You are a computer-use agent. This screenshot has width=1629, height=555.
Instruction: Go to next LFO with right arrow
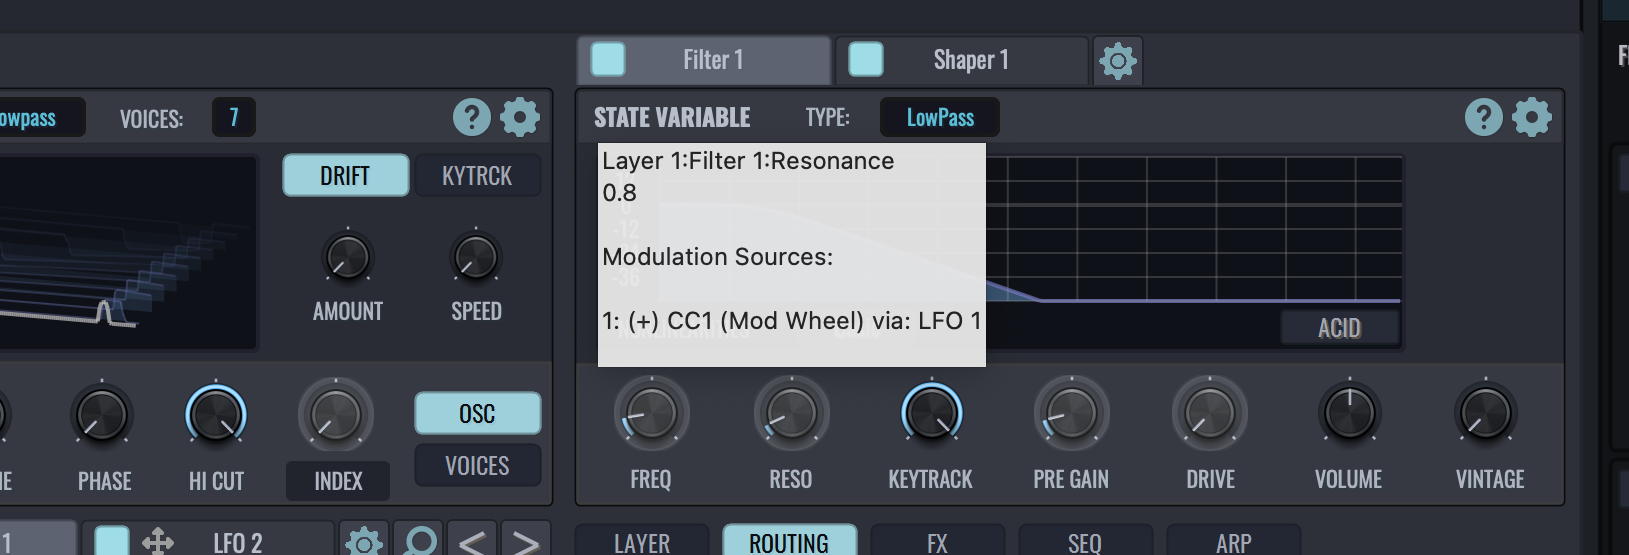pos(526,542)
